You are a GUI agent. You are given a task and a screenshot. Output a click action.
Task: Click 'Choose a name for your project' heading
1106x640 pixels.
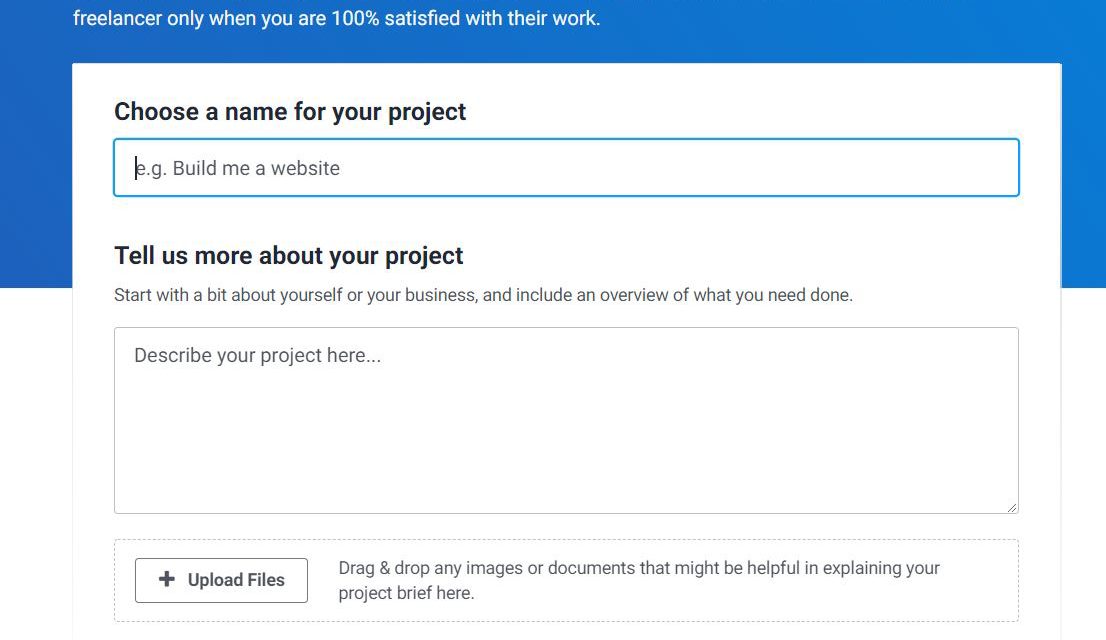coord(290,111)
